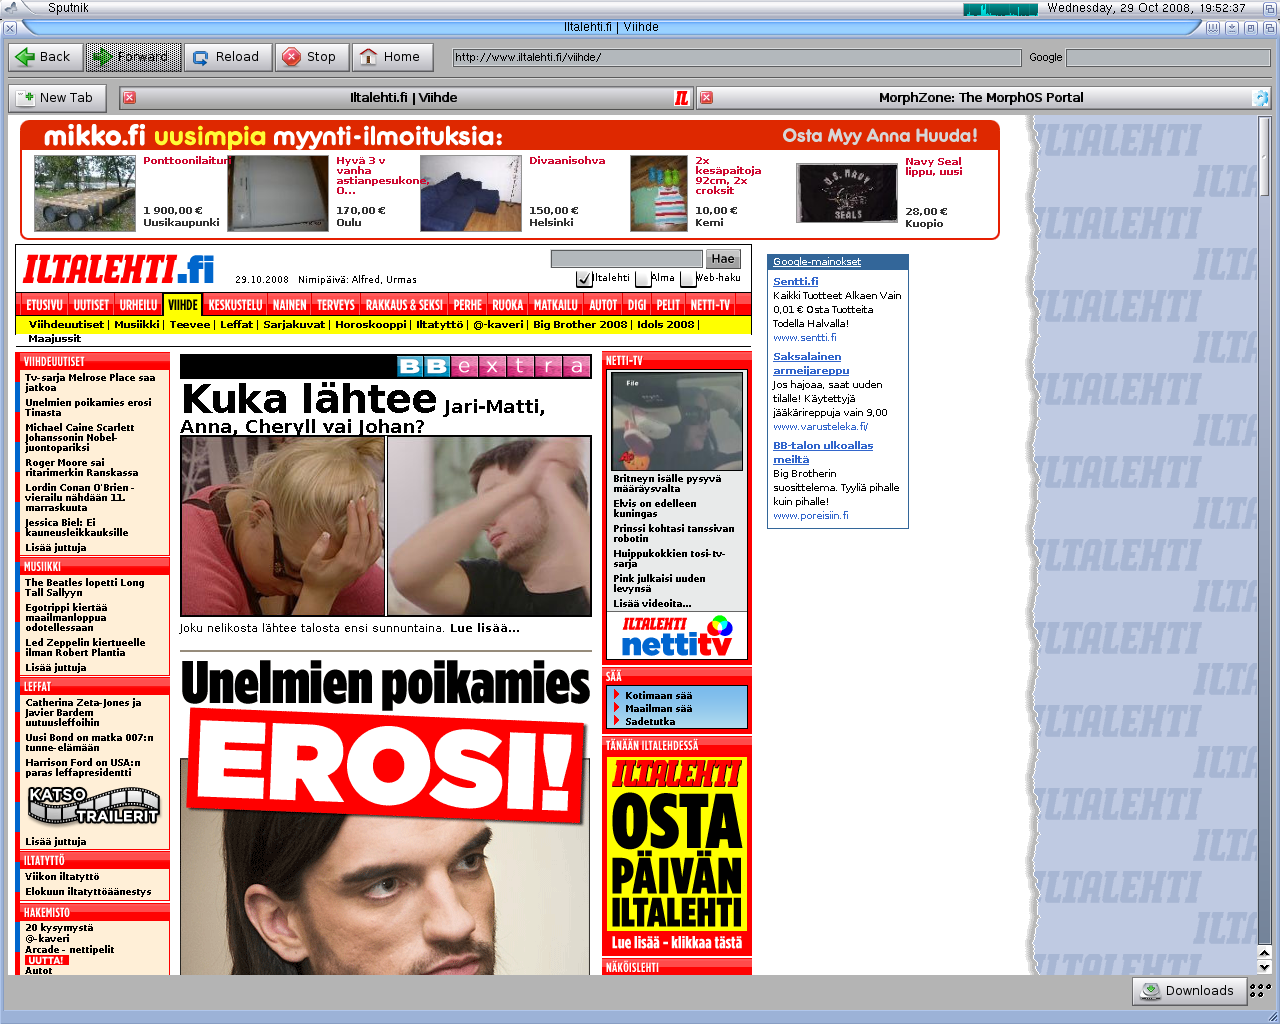The height and width of the screenshot is (1024, 1280).
Task: Open the DIGI section
Action: (637, 305)
